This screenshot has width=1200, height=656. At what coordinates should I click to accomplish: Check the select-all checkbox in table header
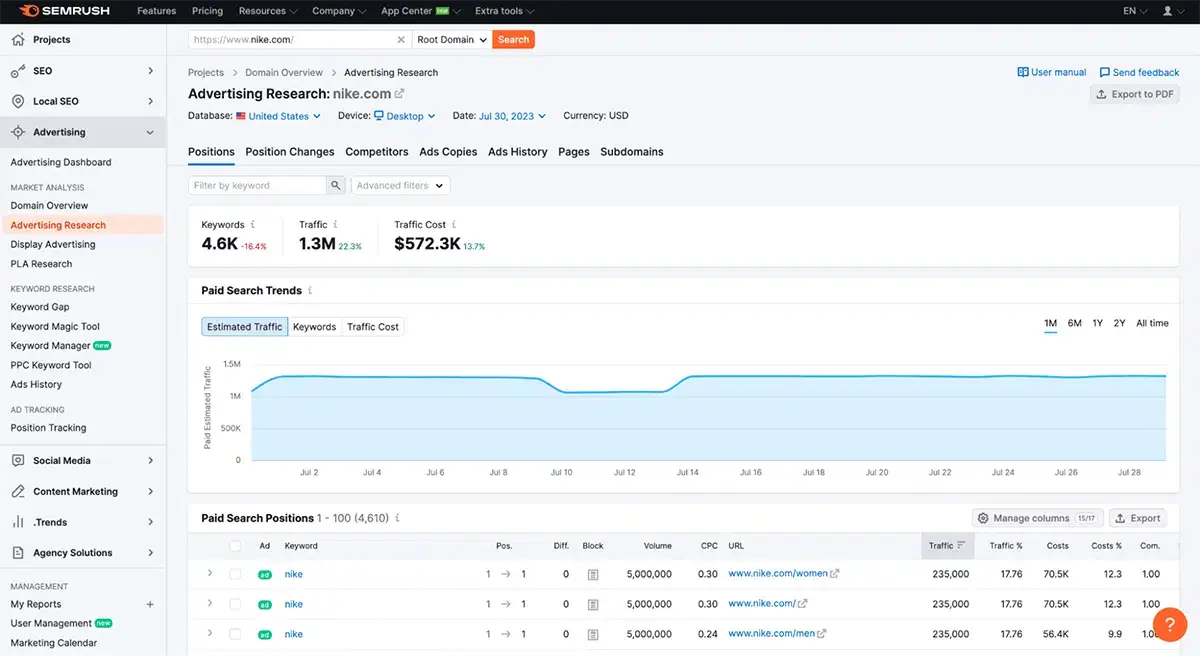click(235, 545)
